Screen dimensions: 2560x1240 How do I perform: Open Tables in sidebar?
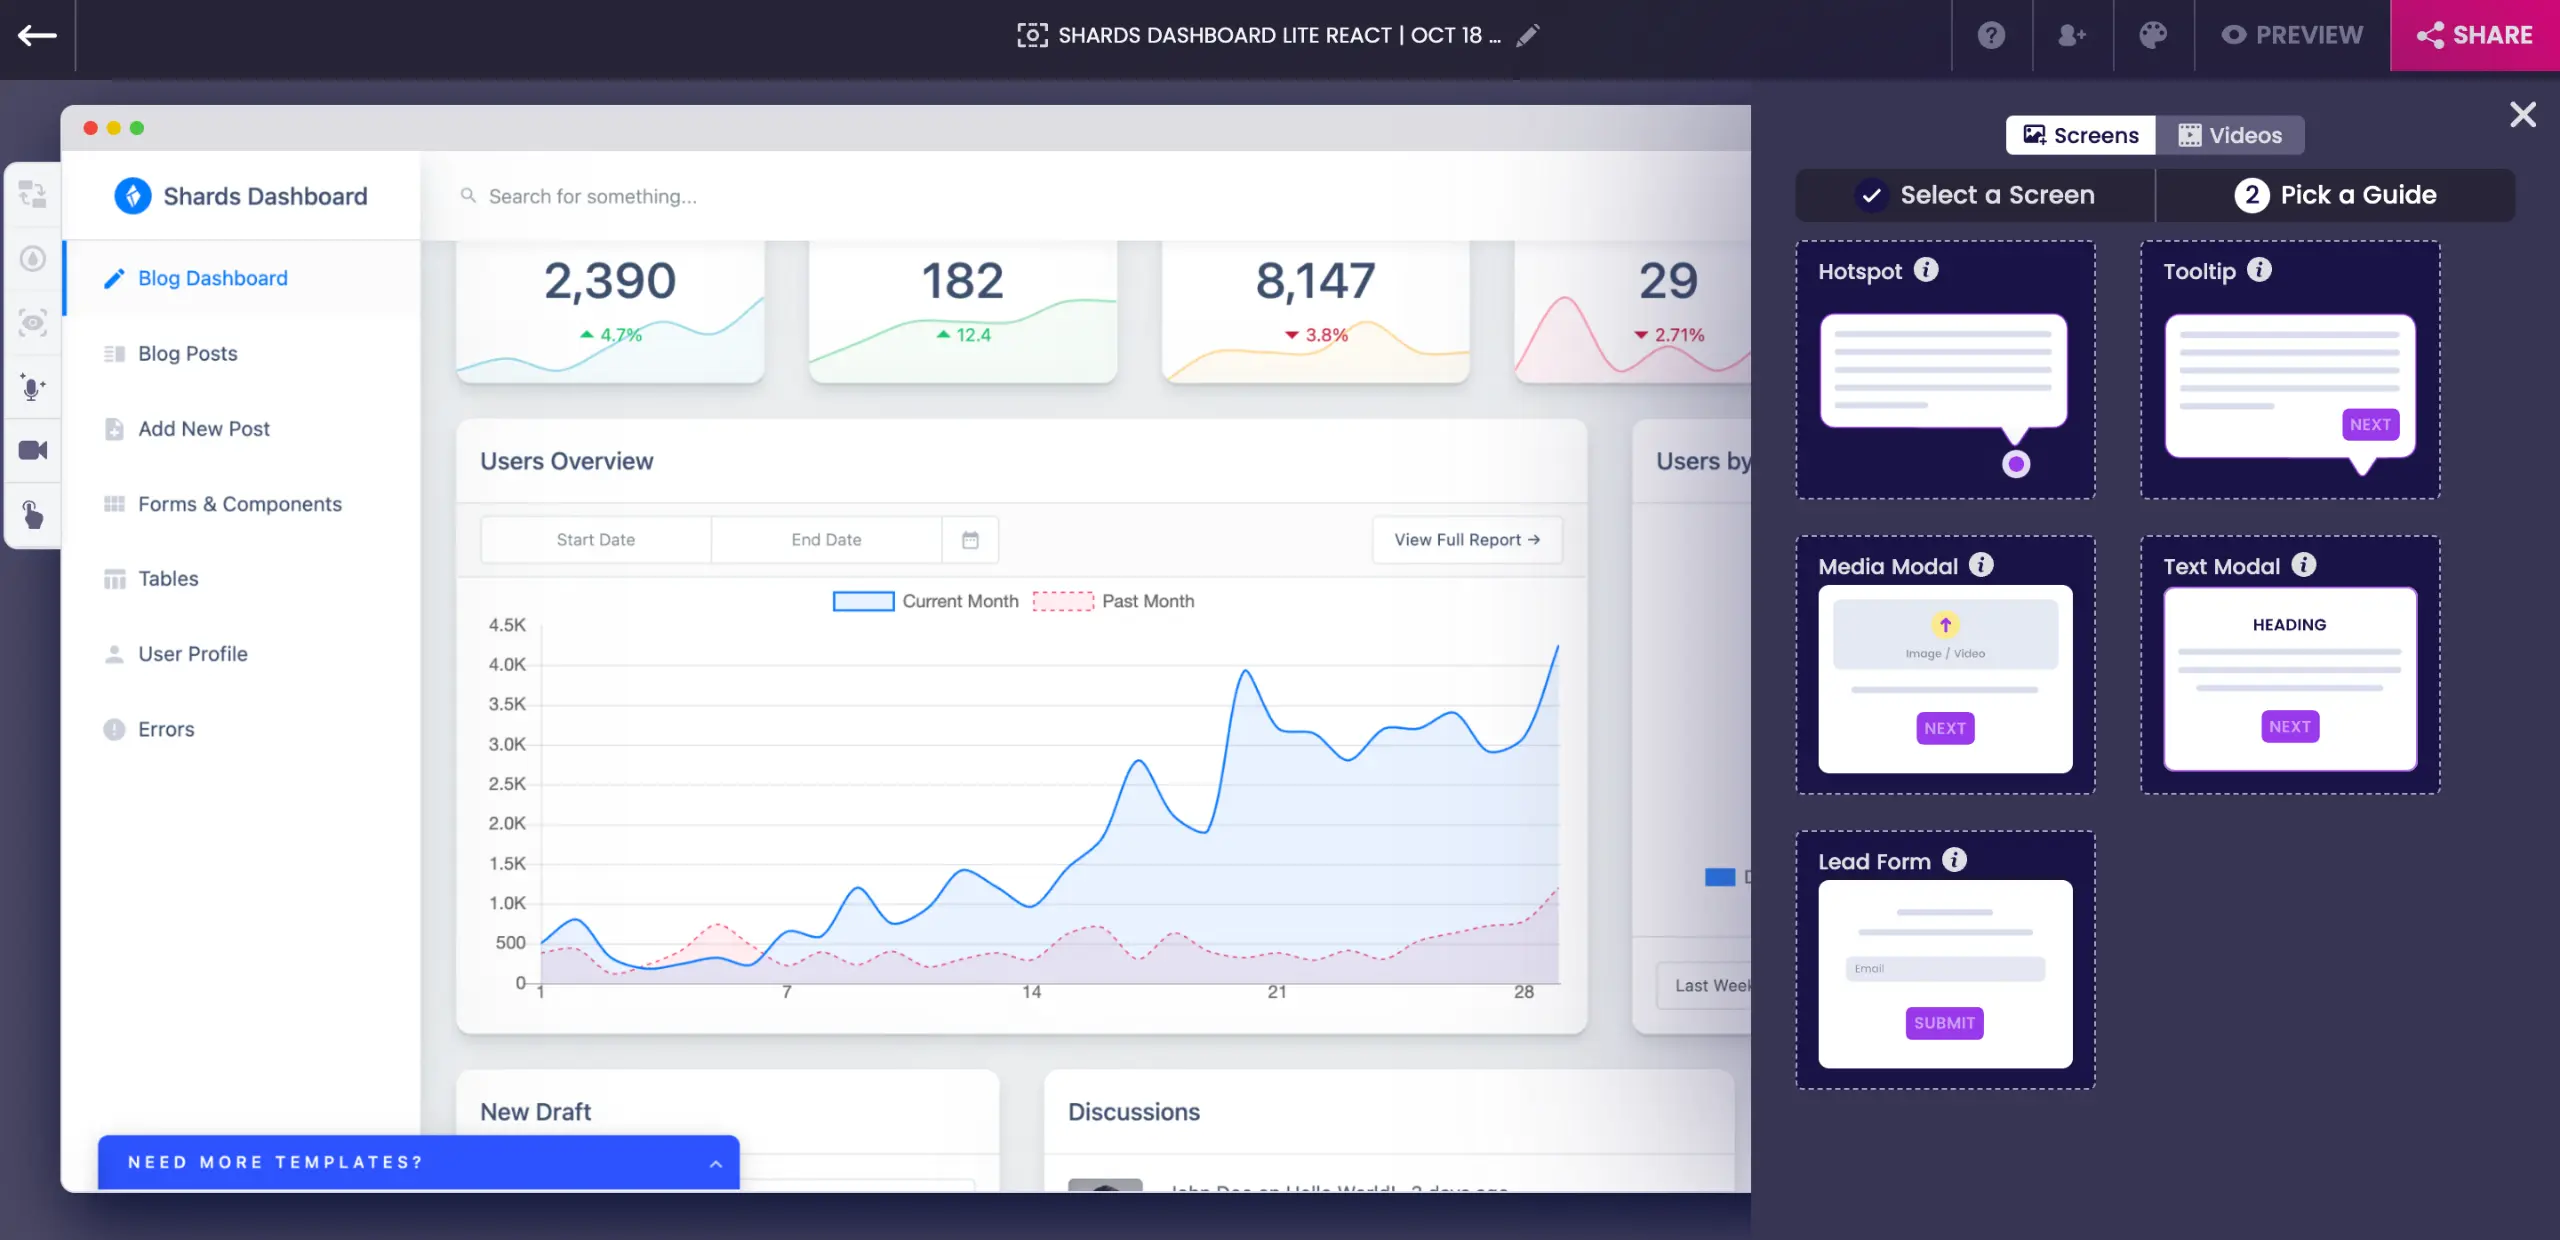[242, 579]
